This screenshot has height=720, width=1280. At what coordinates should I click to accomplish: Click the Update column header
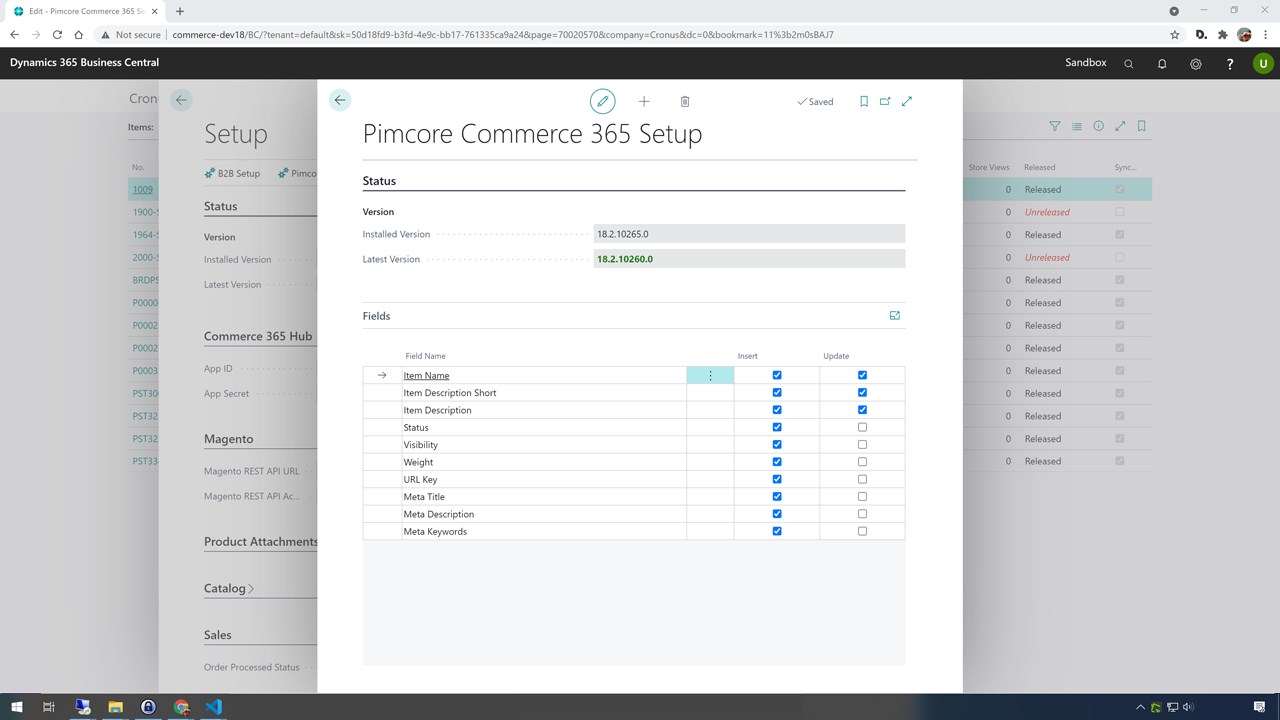836,356
